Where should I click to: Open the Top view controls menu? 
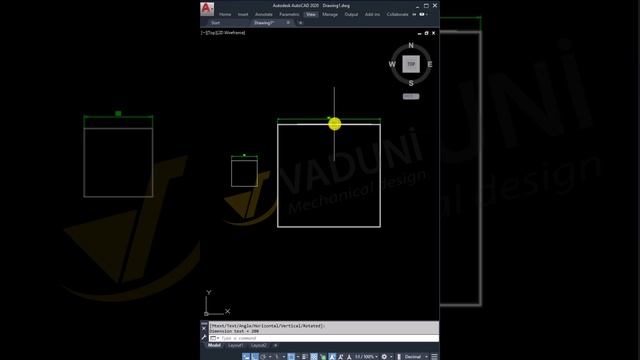click(210, 33)
